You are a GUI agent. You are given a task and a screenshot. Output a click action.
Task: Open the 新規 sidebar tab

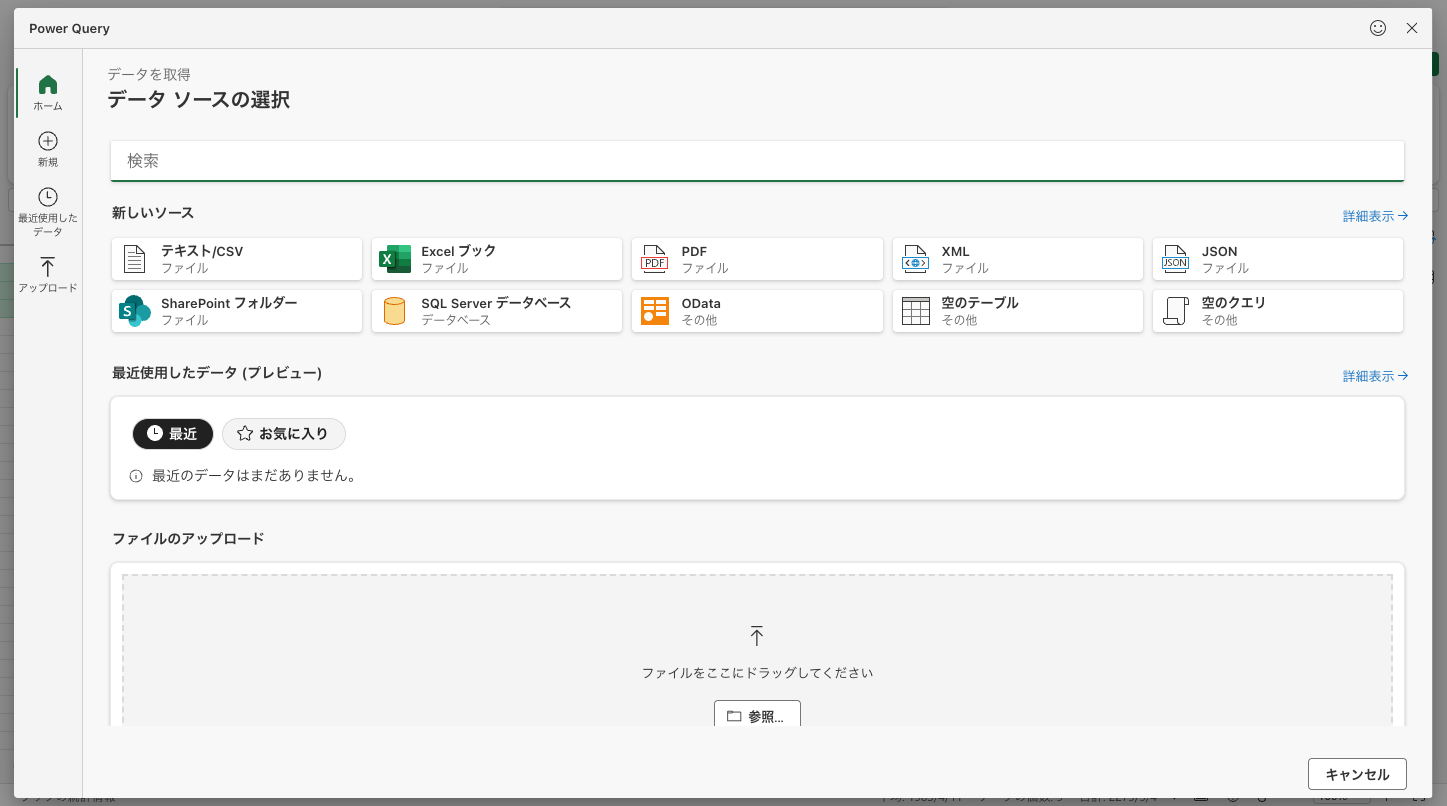(x=48, y=148)
